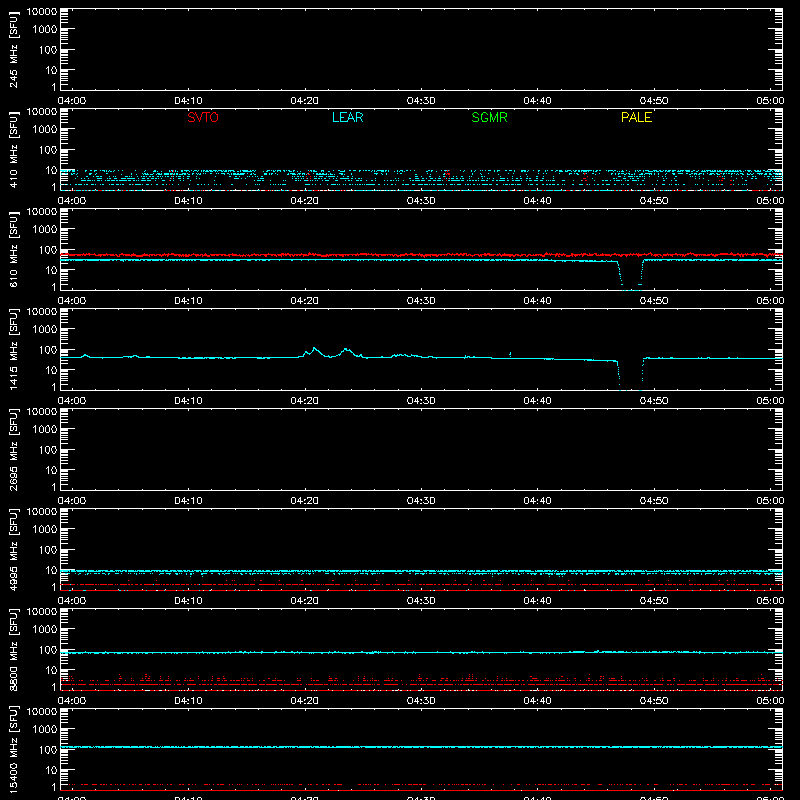Click the 05:00 tick under the 8800 MHz panel

(x=770, y=701)
